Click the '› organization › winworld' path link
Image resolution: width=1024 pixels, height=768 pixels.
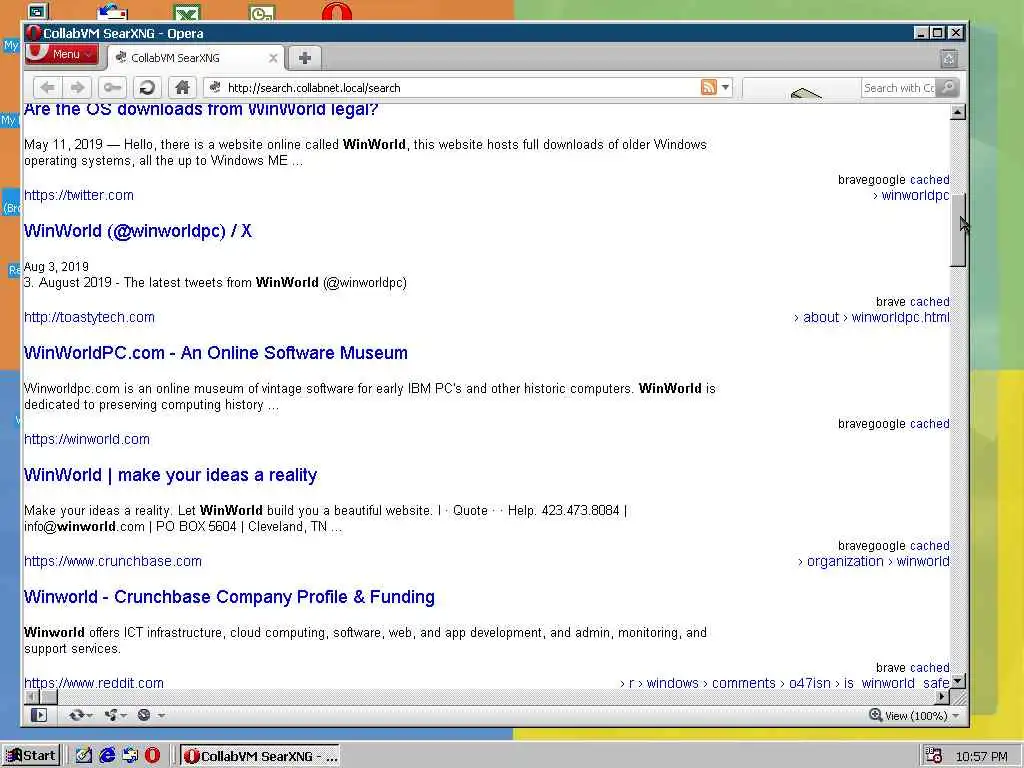[x=874, y=562]
